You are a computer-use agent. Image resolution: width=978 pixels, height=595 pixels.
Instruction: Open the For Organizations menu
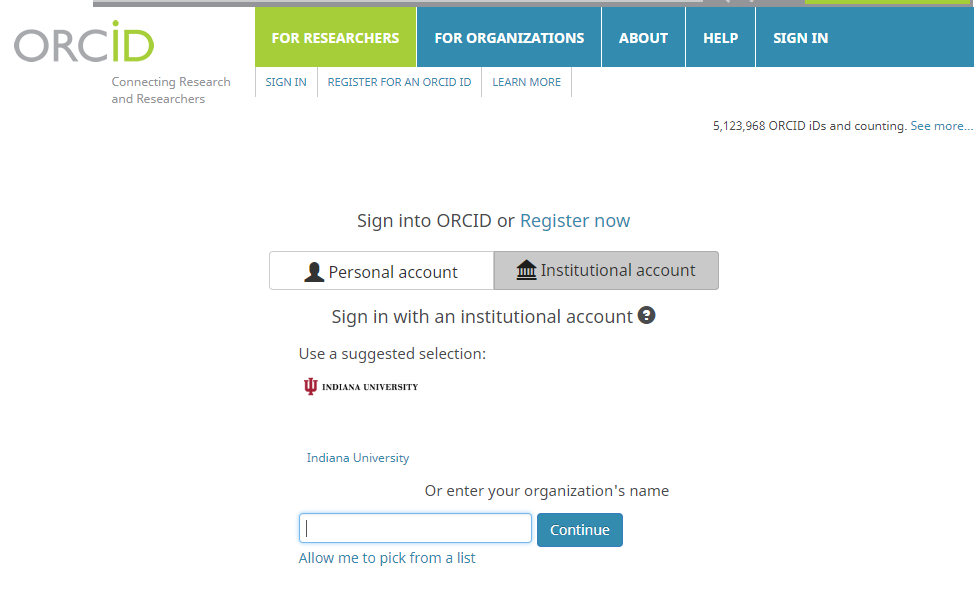point(509,38)
